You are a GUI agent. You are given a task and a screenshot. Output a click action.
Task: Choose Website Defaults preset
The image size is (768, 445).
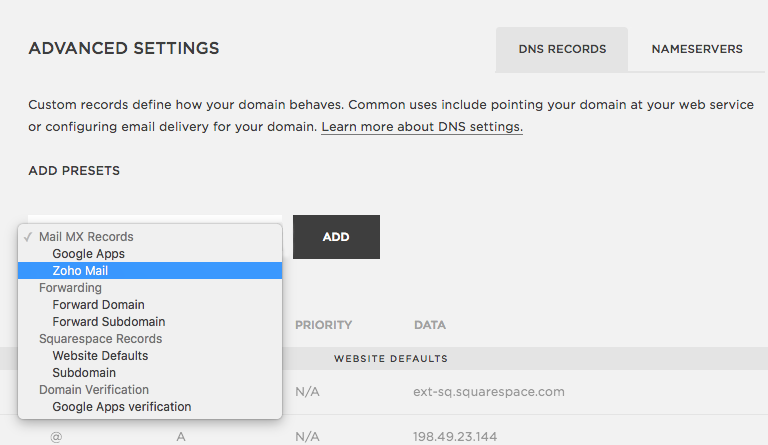coord(100,356)
